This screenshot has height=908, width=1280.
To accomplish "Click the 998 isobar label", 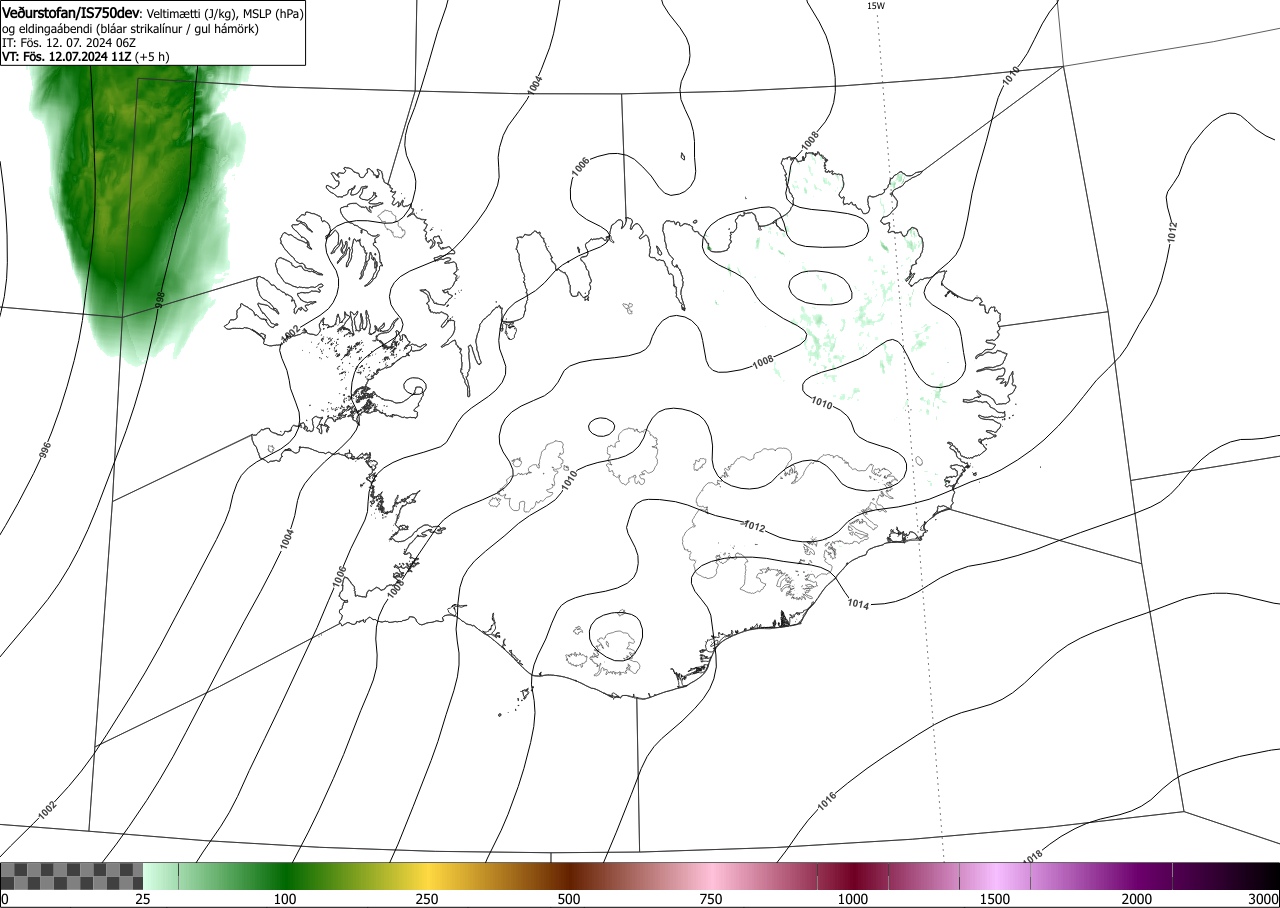I will (159, 299).
